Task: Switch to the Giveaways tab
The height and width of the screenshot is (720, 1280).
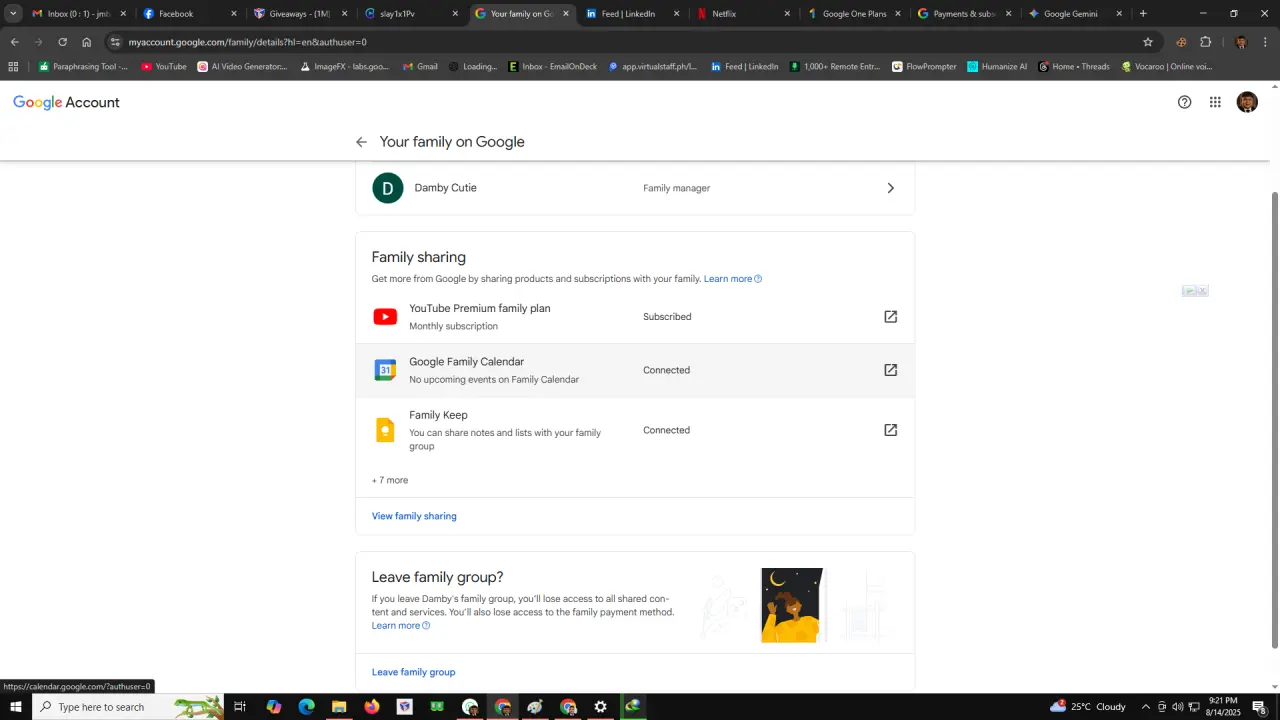Action: tap(298, 14)
